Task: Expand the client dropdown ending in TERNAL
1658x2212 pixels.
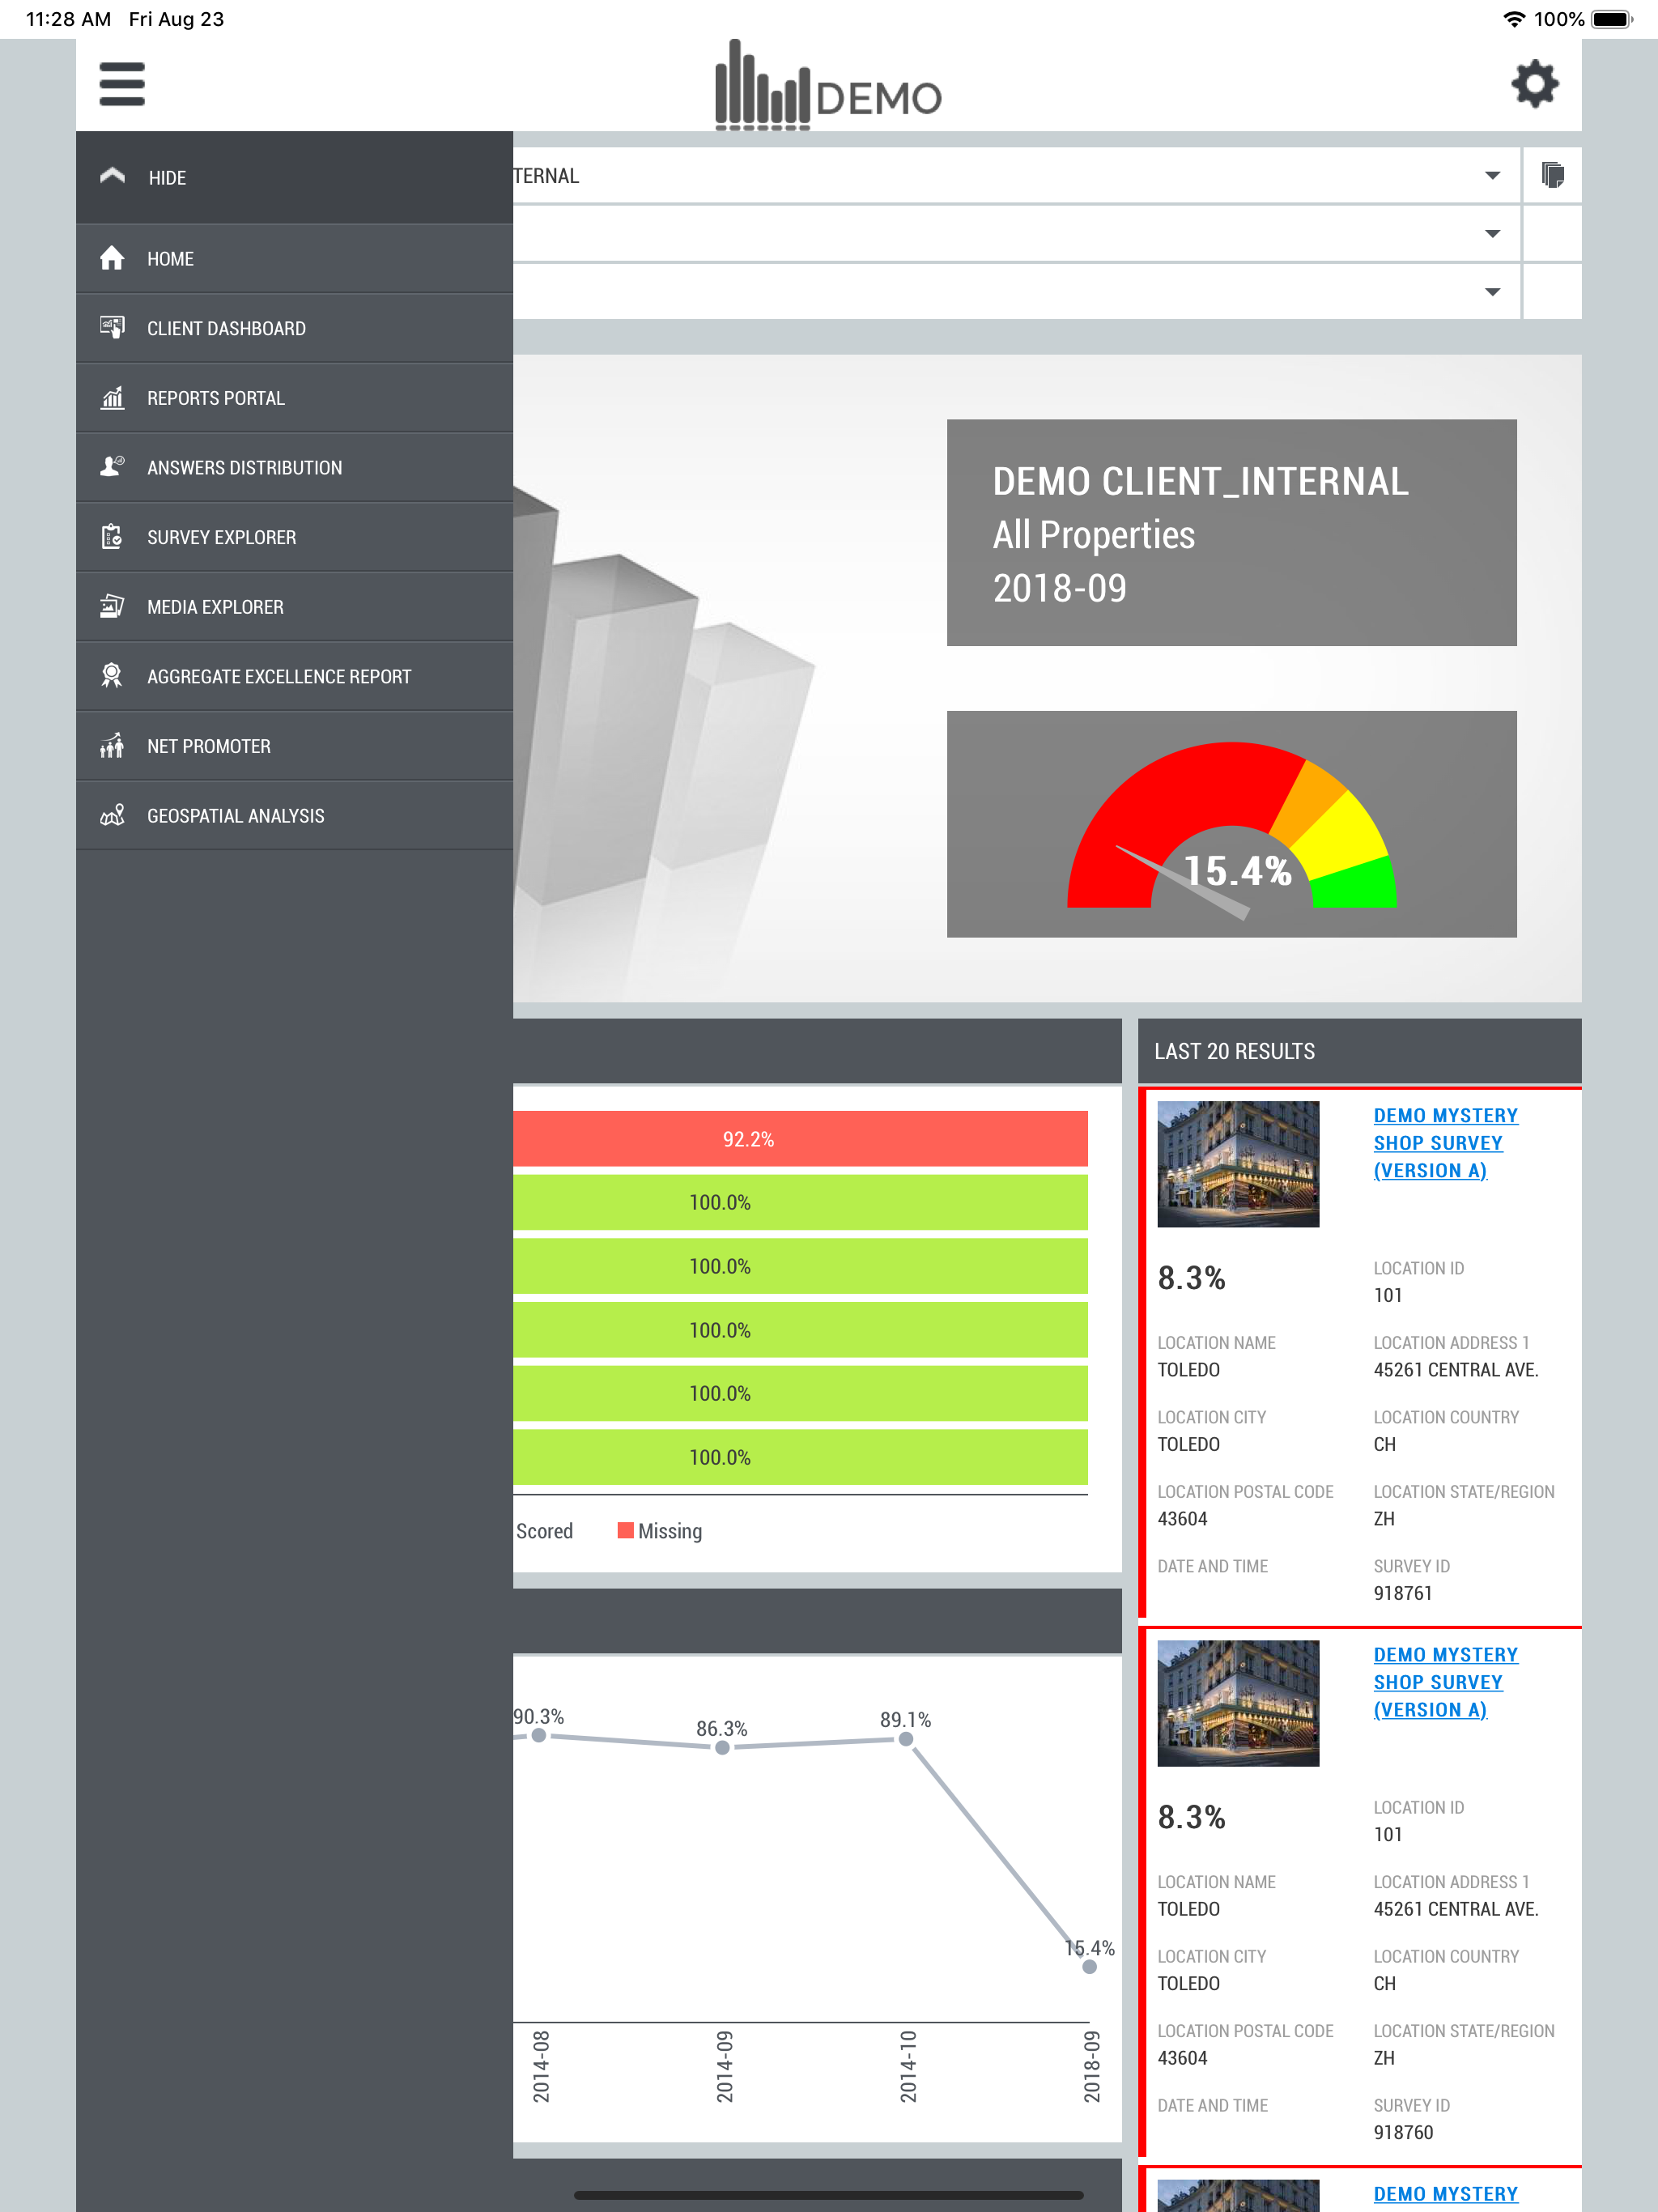Action: tap(1016, 176)
